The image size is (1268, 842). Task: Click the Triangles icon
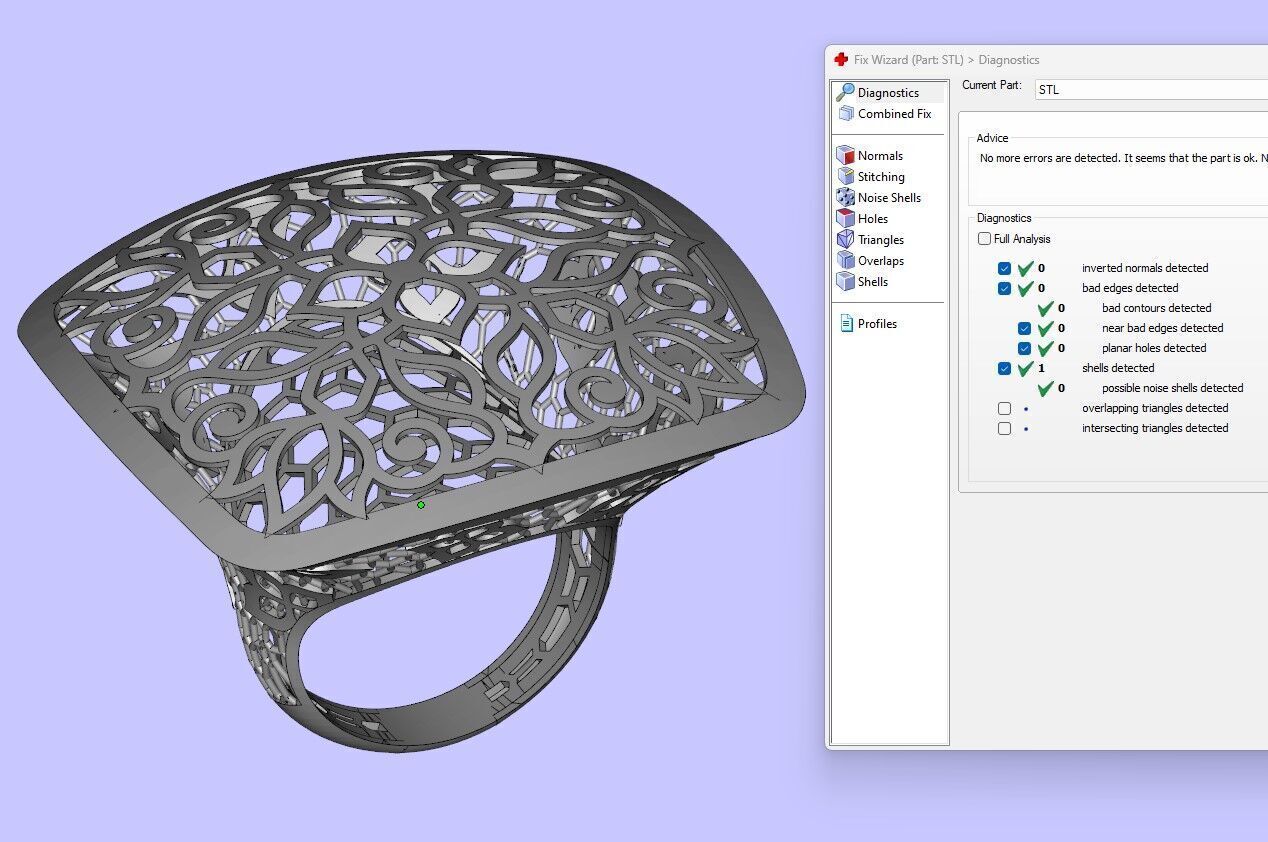845,240
